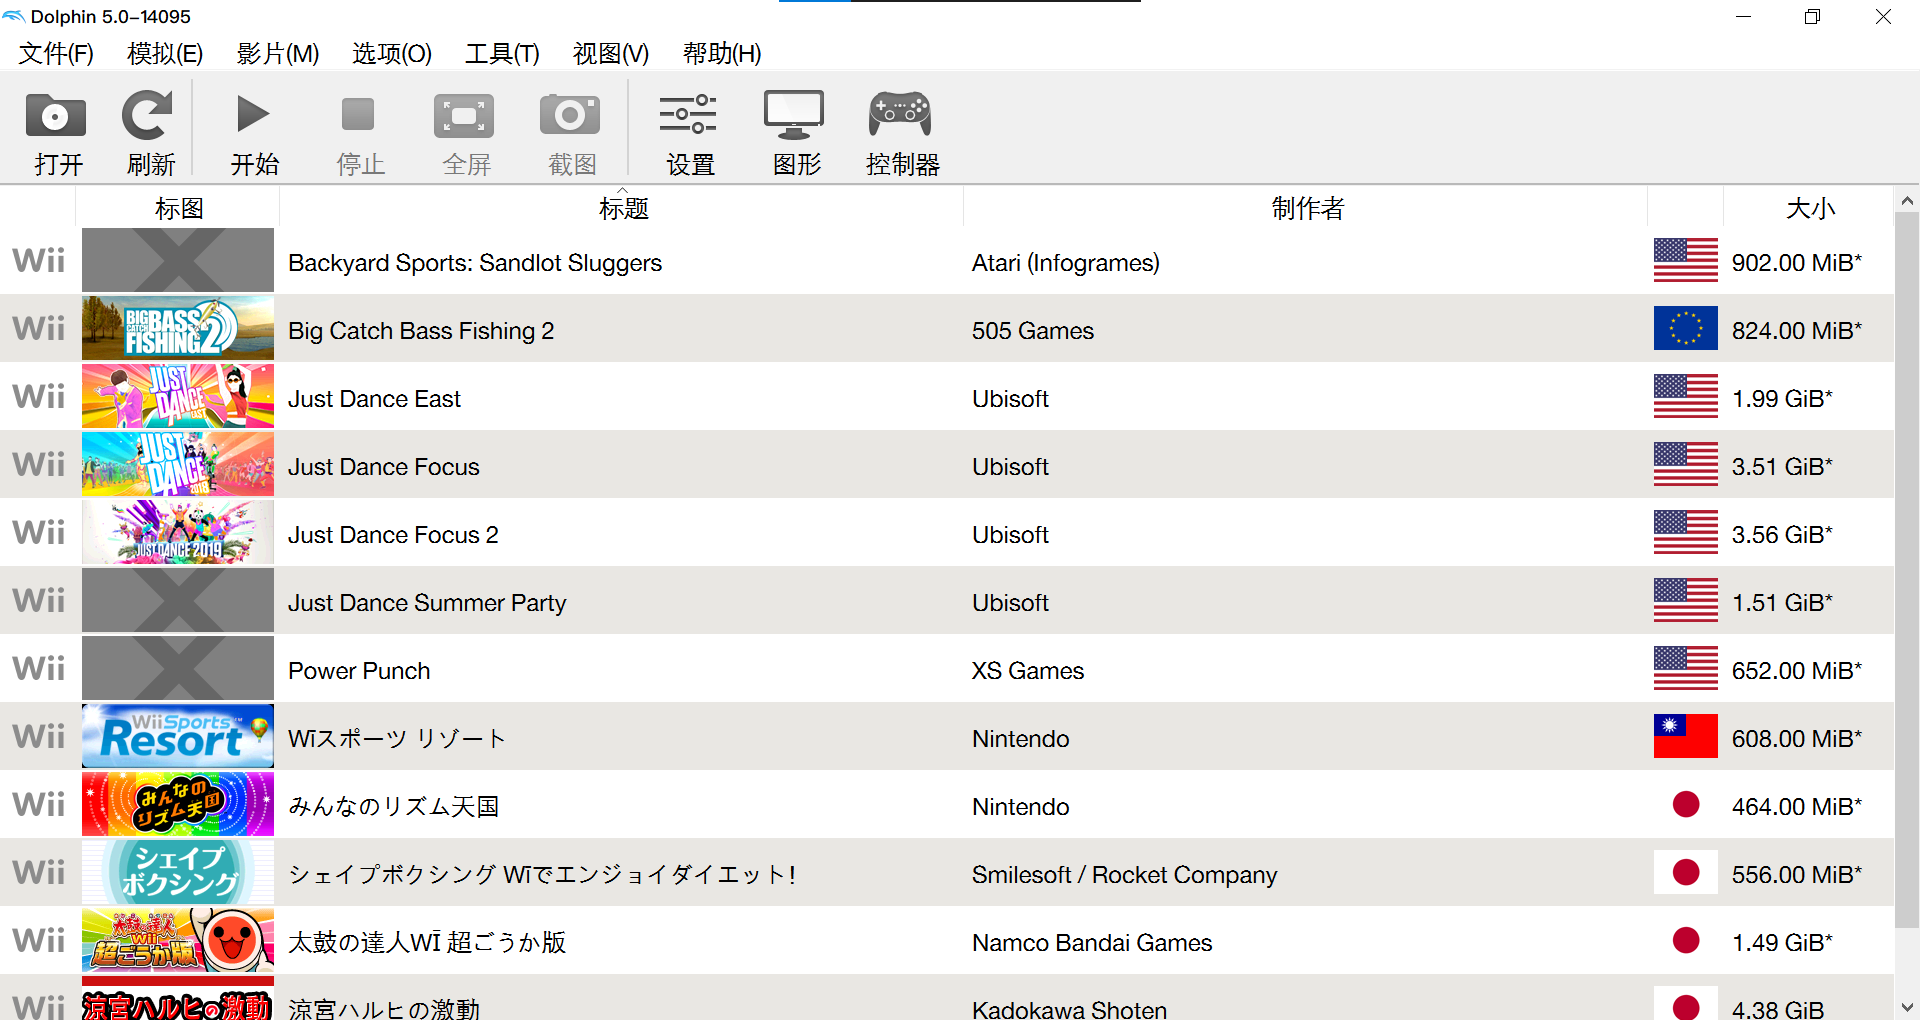
Task: Sort list by 大小 column header
Action: coord(1809,208)
